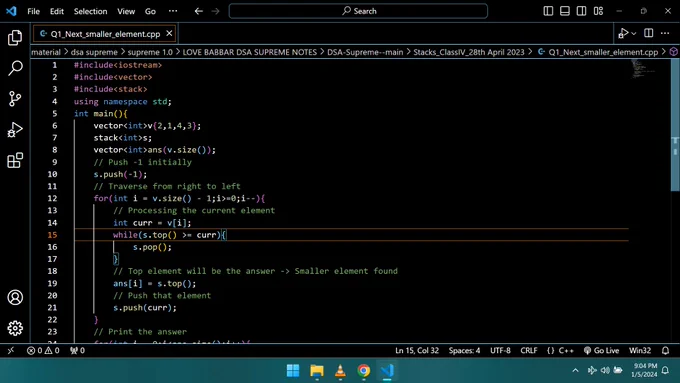Expand the 'dsa supreme' breadcrumb
Screen dimensions: 680x383
point(94,52)
